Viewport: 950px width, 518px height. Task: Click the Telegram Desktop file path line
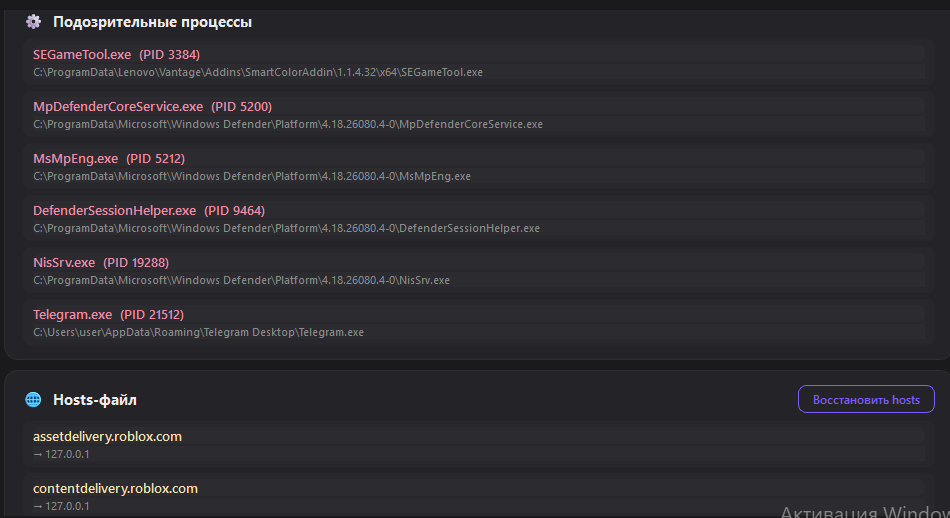point(199,333)
